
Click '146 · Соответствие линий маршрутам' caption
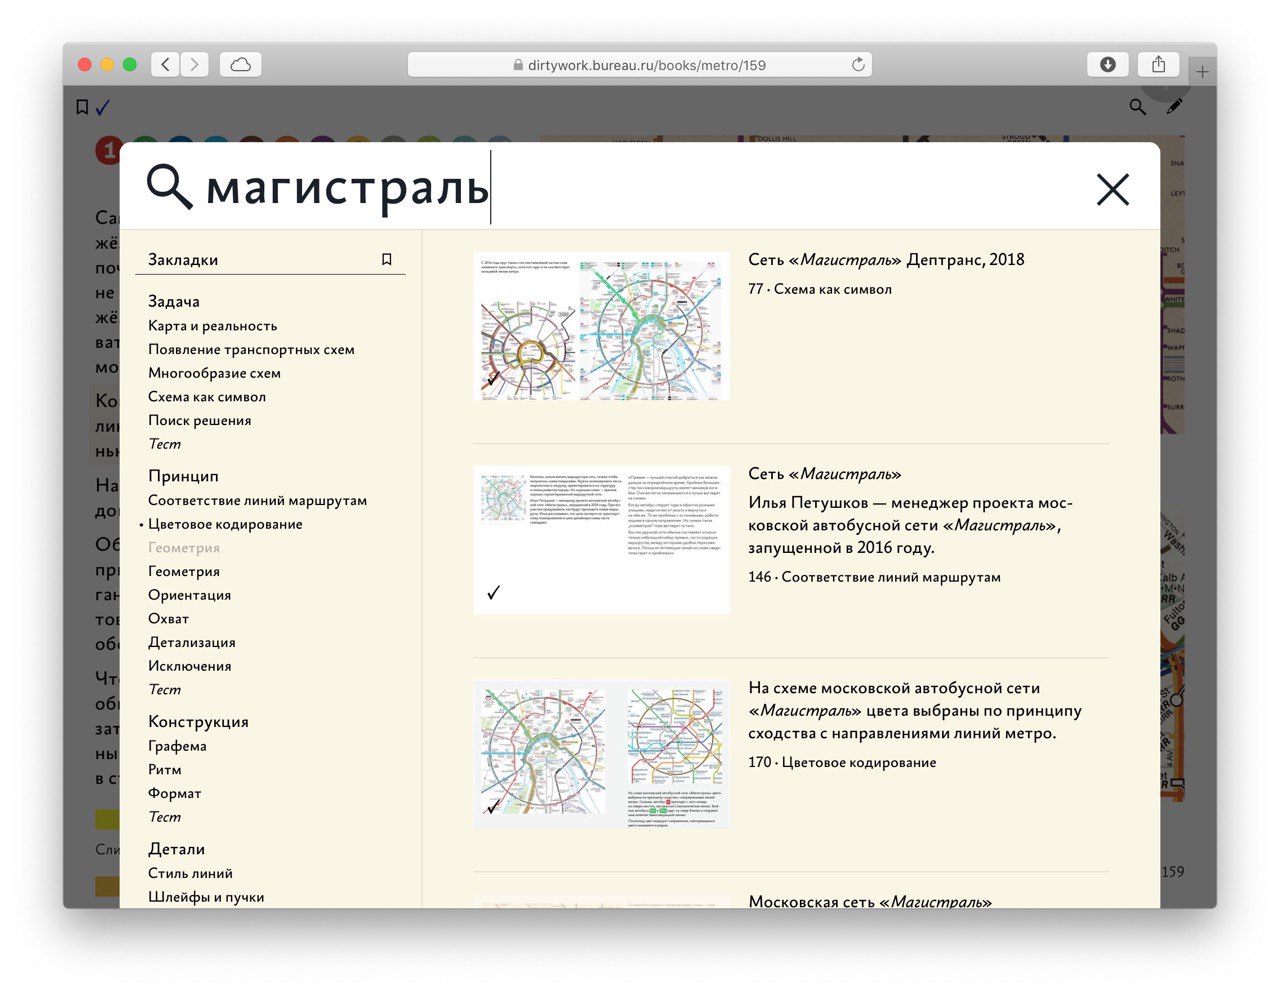[x=874, y=577]
